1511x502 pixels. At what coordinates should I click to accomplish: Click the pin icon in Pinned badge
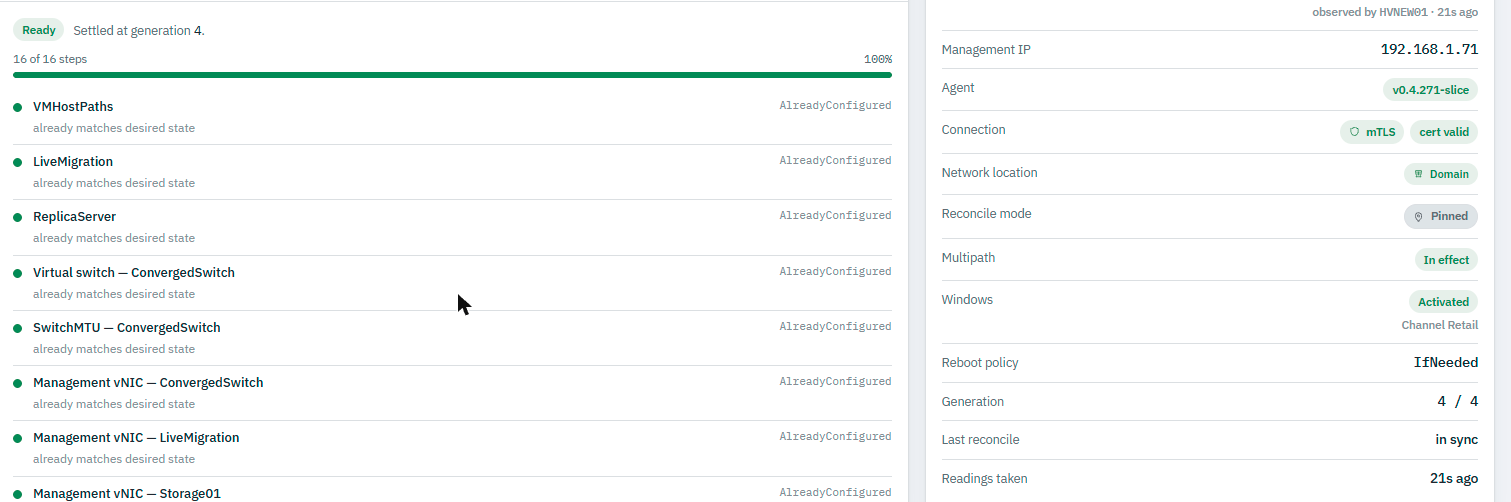(x=1418, y=216)
